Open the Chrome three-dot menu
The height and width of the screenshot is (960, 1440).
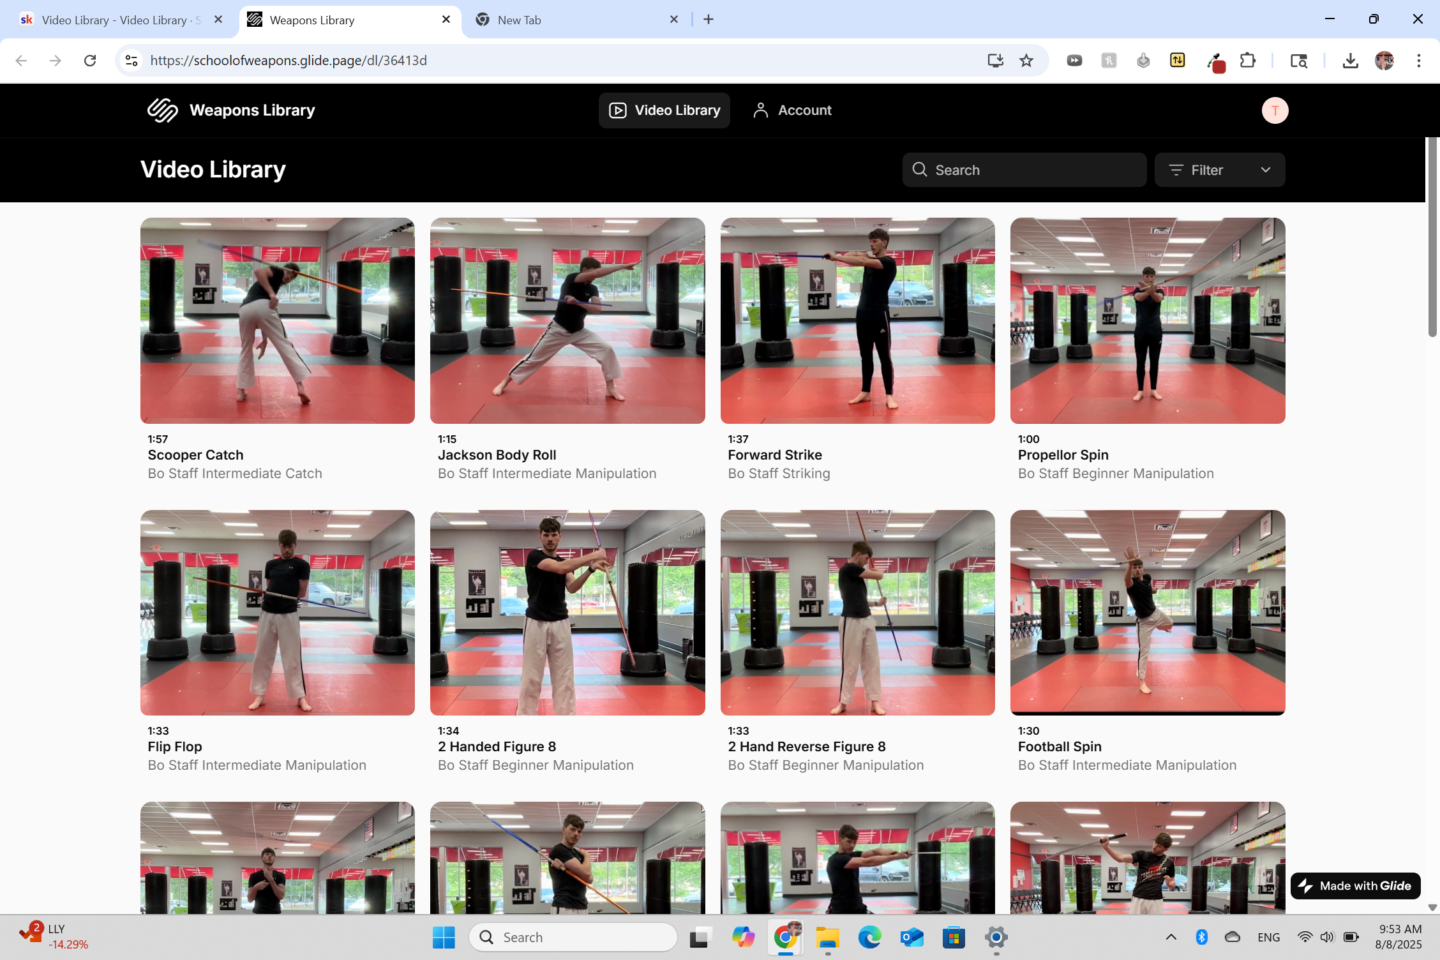[1418, 61]
